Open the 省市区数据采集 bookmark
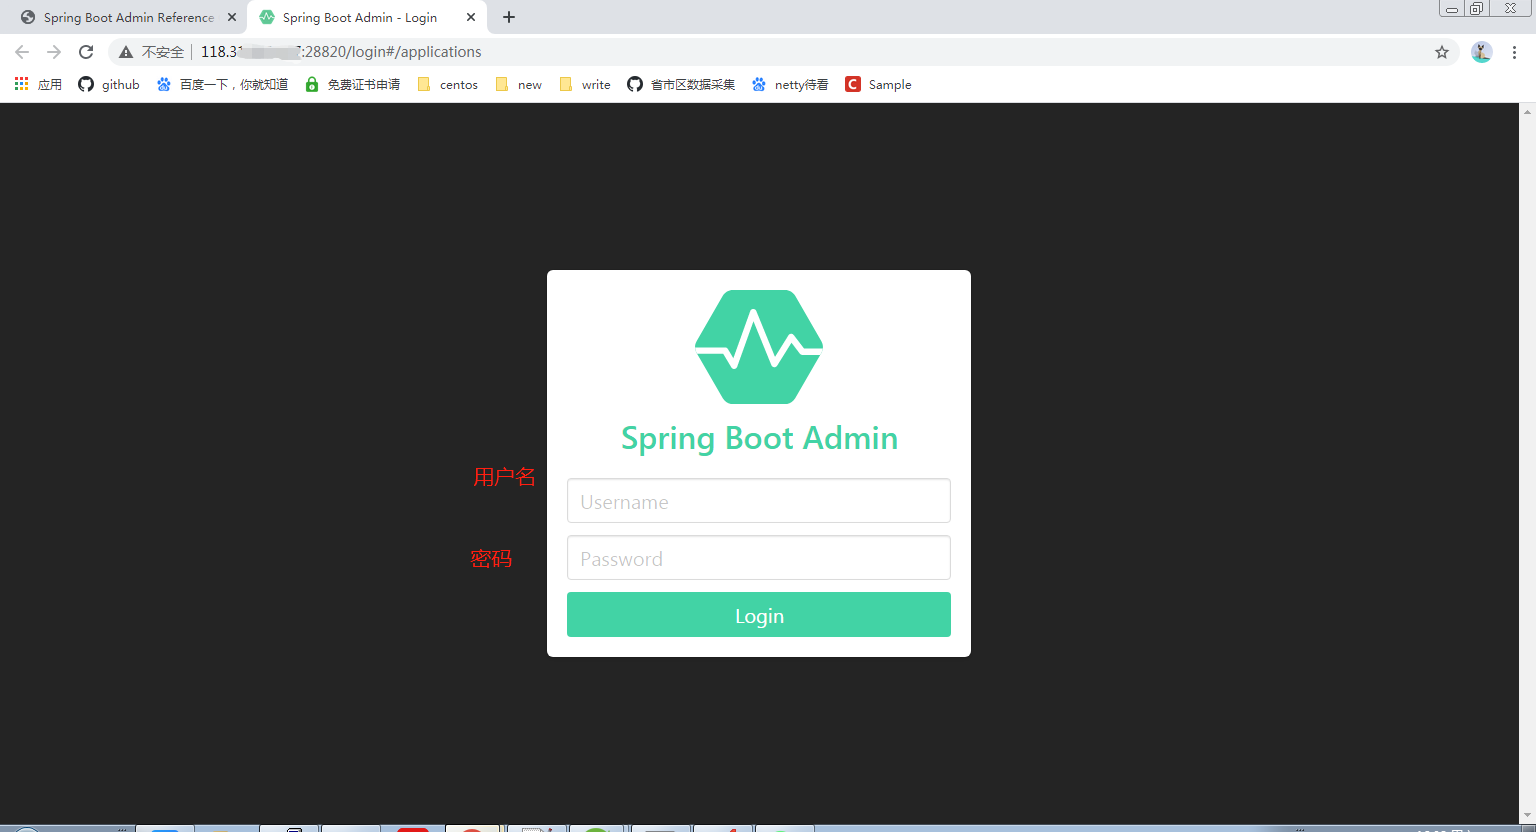Image resolution: width=1536 pixels, height=832 pixels. pyautogui.click(x=681, y=85)
